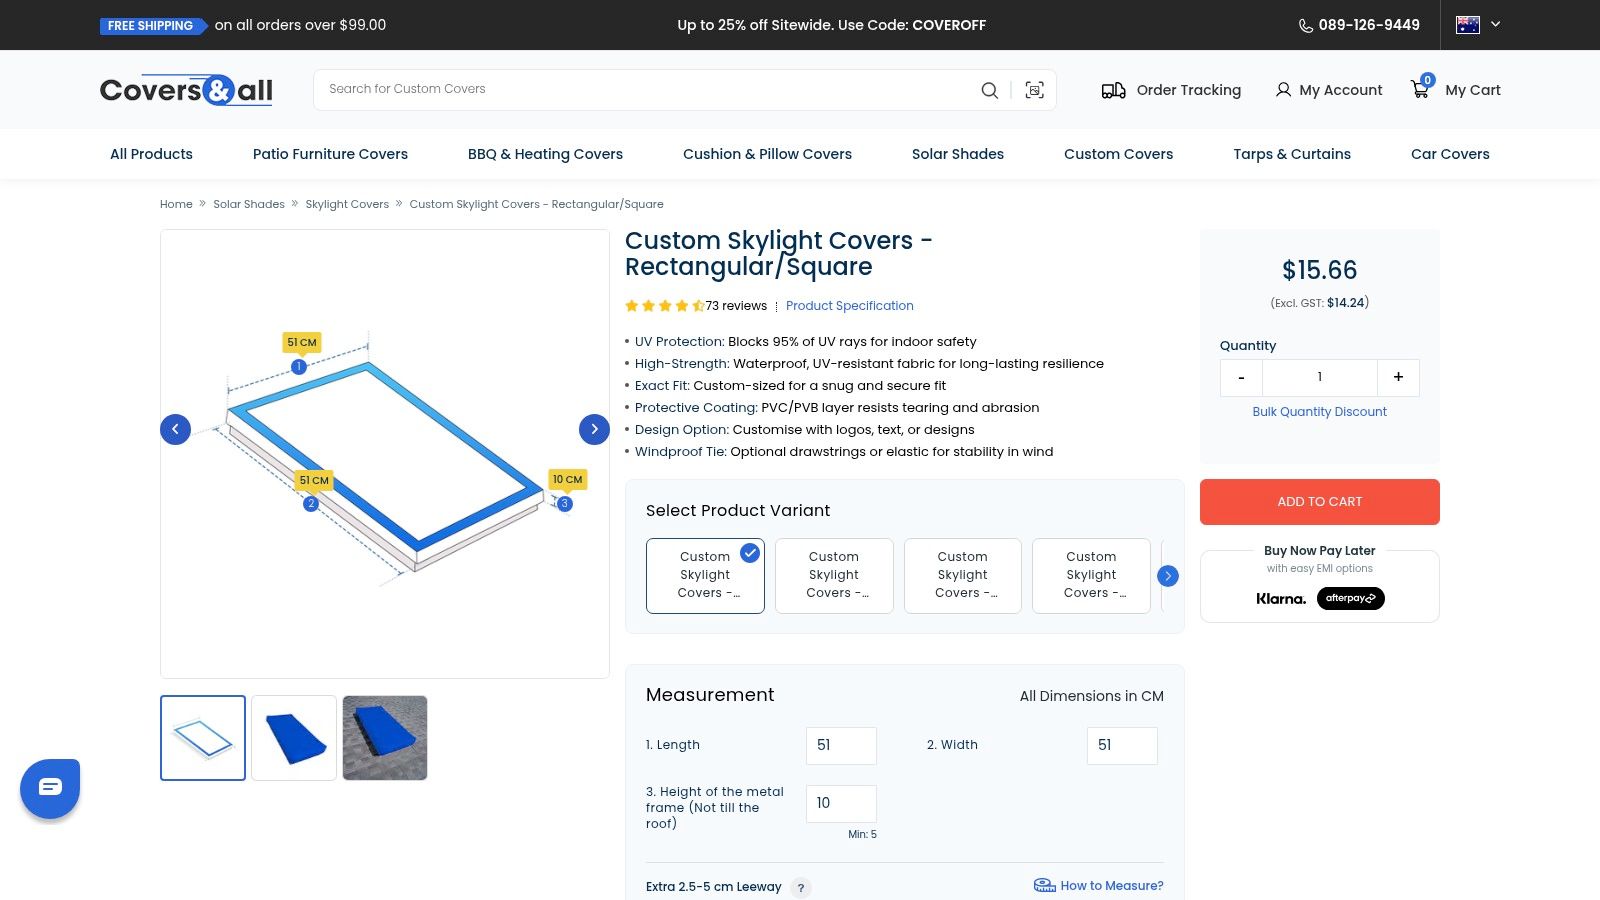1600x900 pixels.
Task: Show next product image arrow
Action: (594, 429)
